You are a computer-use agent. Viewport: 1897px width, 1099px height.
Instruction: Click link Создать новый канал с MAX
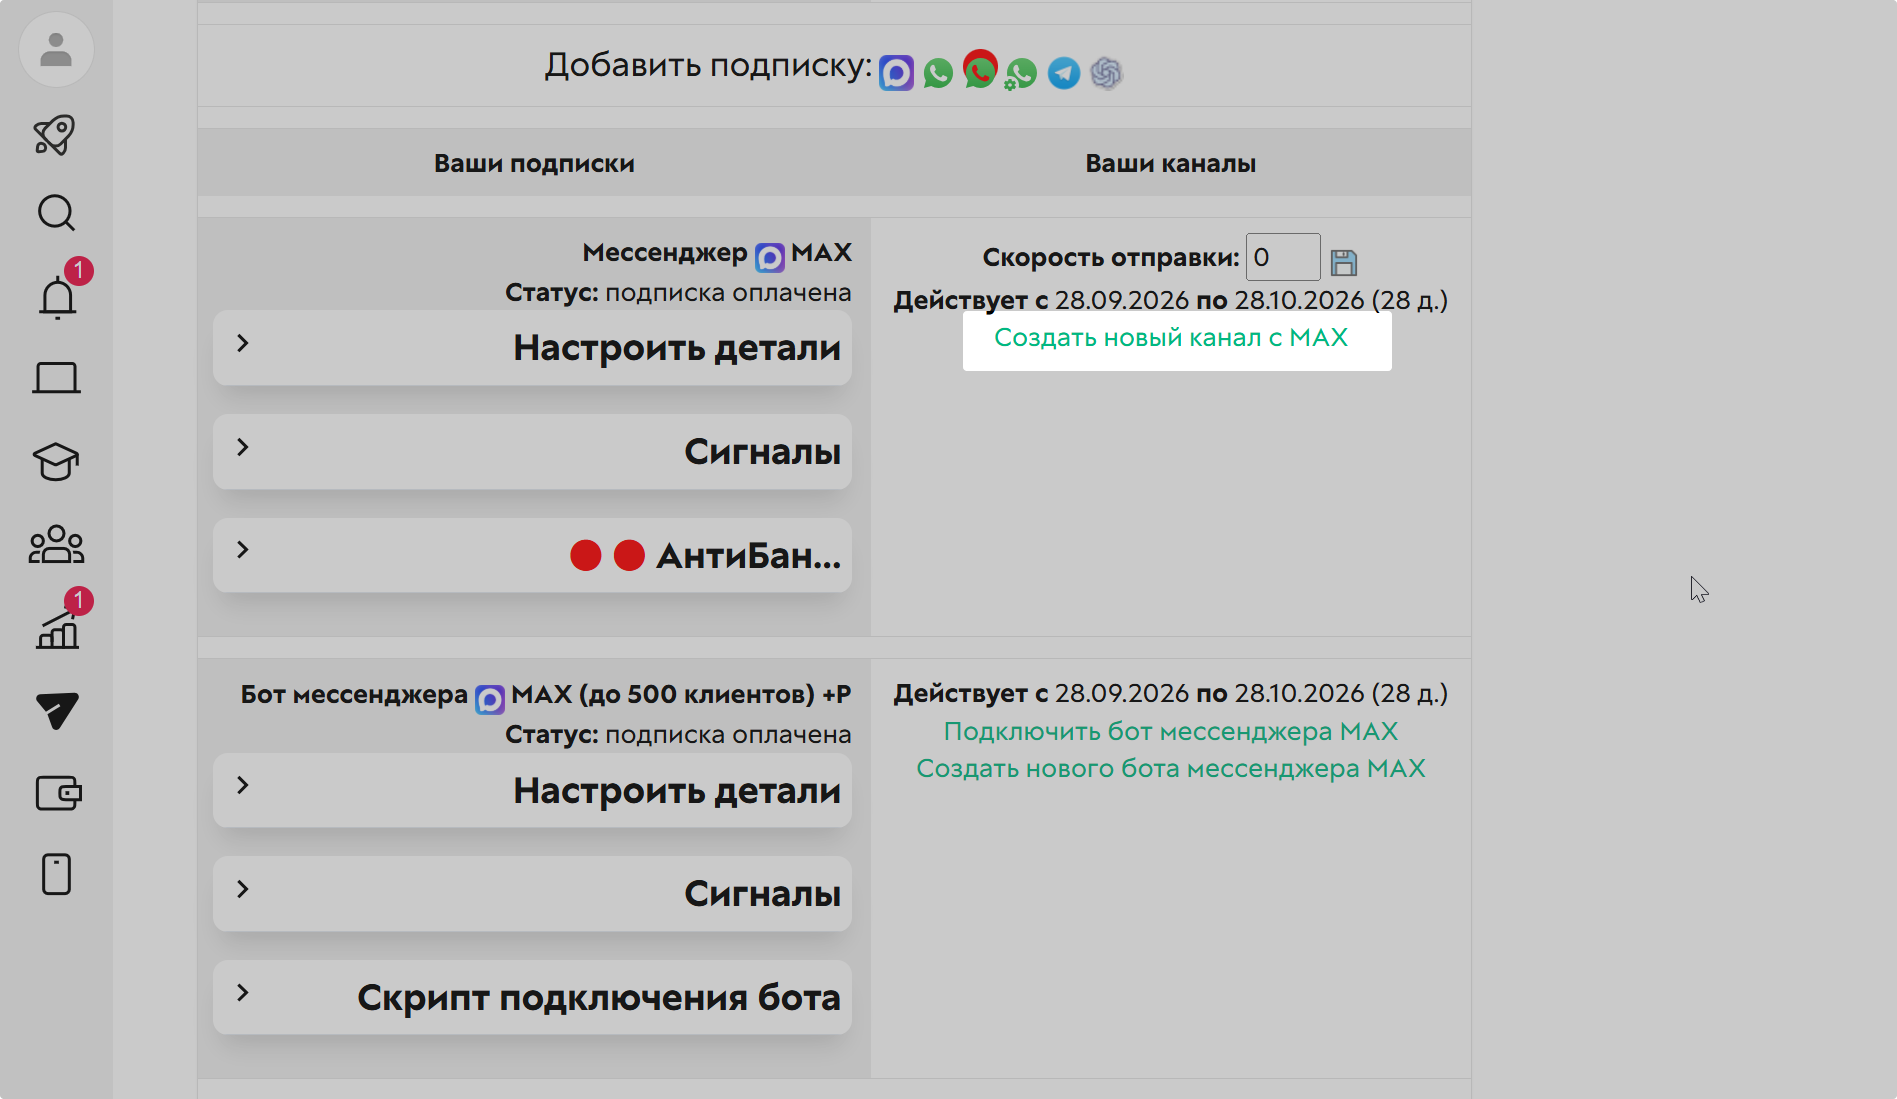[x=1171, y=338]
